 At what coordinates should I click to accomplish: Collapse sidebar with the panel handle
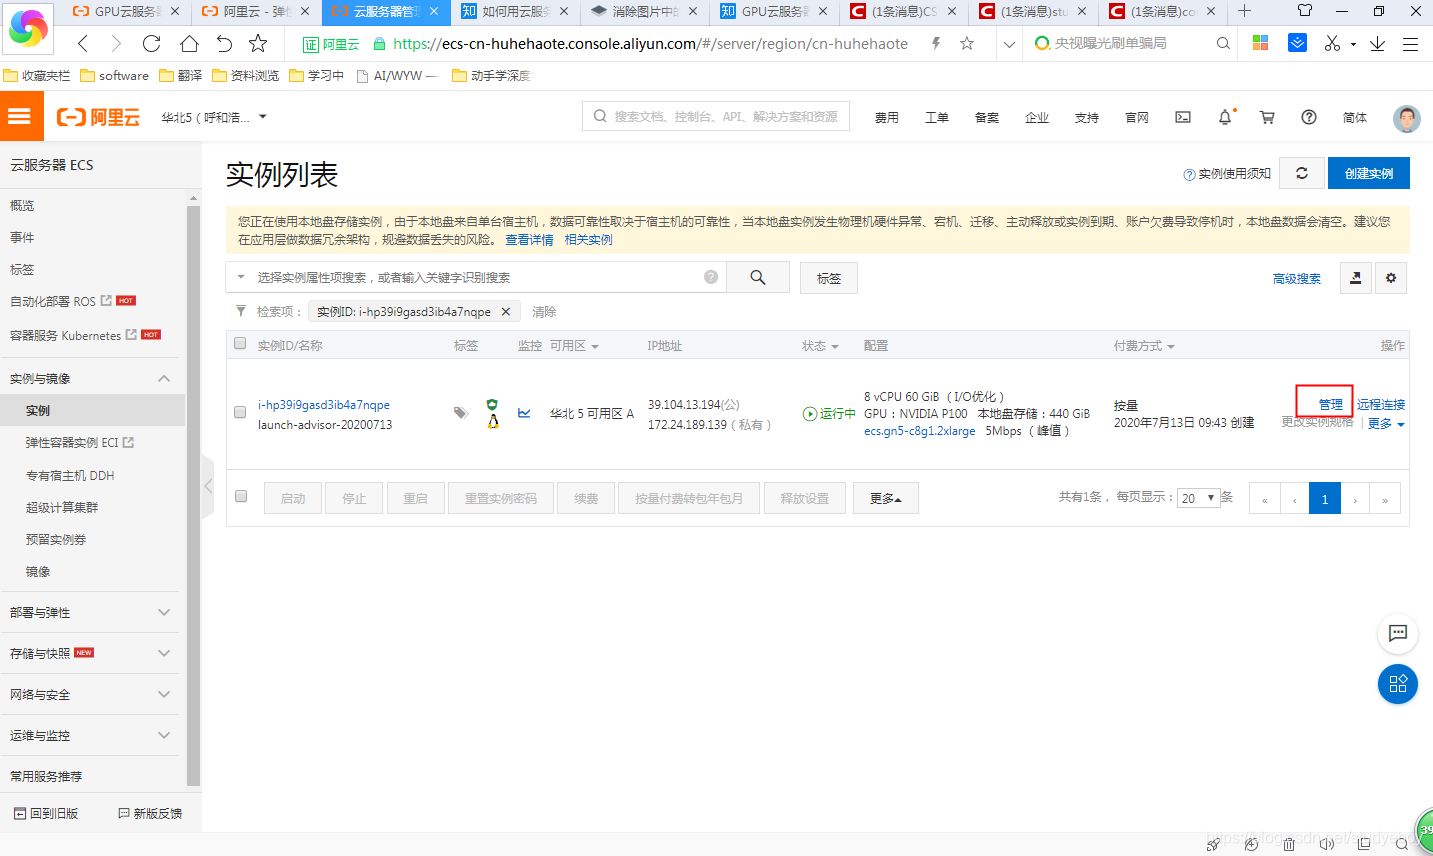tap(208, 485)
